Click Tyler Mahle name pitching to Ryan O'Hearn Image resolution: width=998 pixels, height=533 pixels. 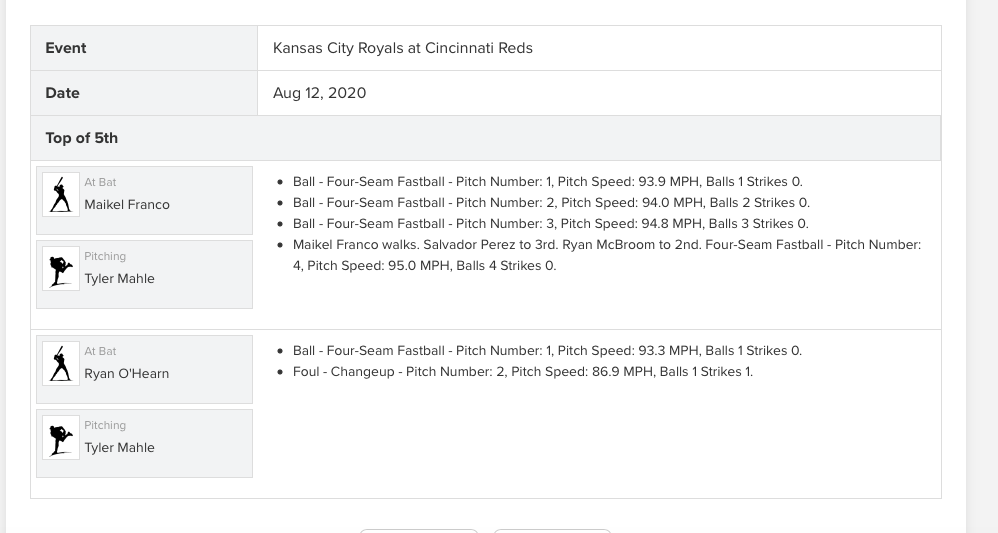tap(119, 448)
